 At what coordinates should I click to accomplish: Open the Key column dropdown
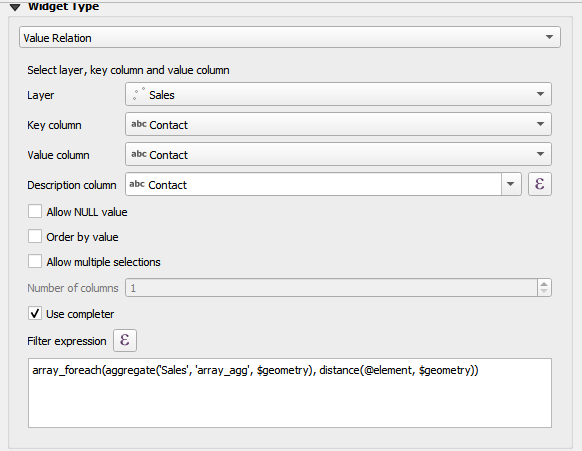pyautogui.click(x=338, y=124)
